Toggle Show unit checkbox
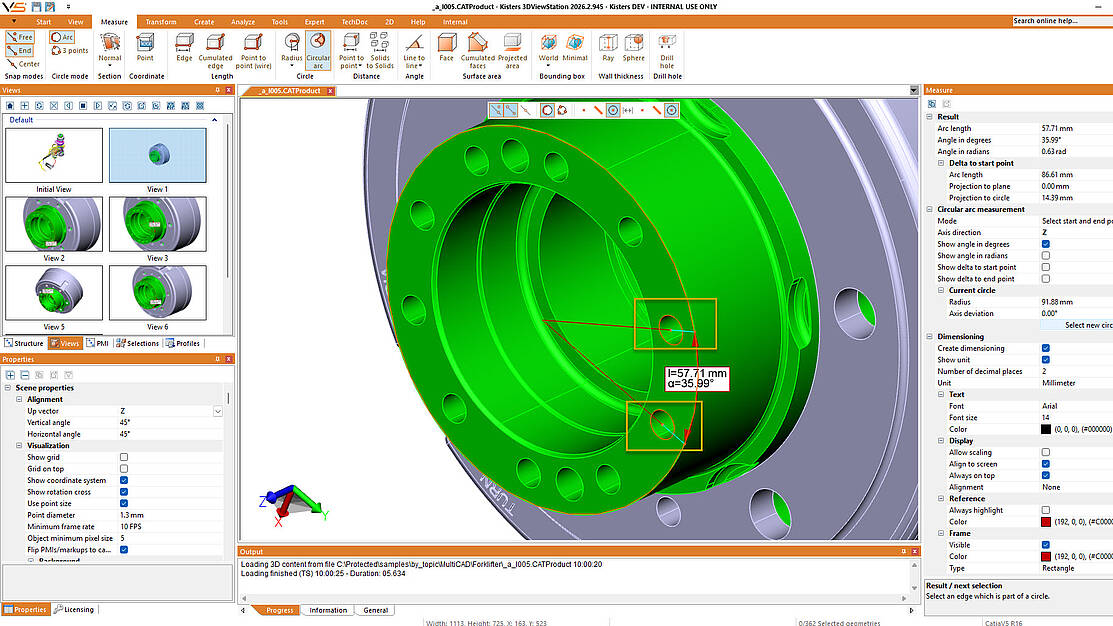The image size is (1113, 626). [1046, 360]
